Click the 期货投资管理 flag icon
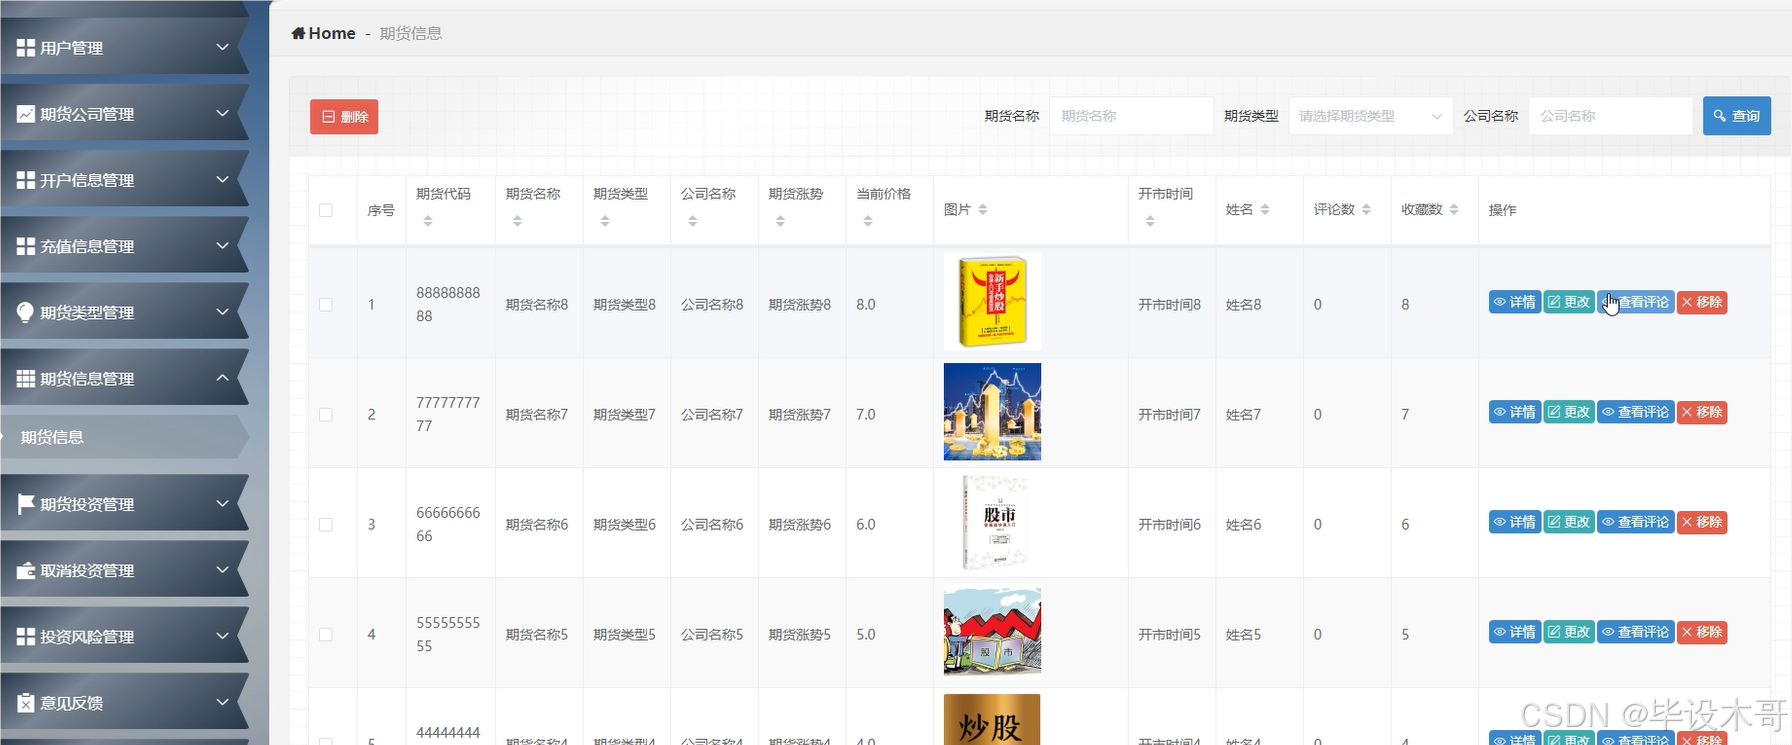 [x=26, y=504]
